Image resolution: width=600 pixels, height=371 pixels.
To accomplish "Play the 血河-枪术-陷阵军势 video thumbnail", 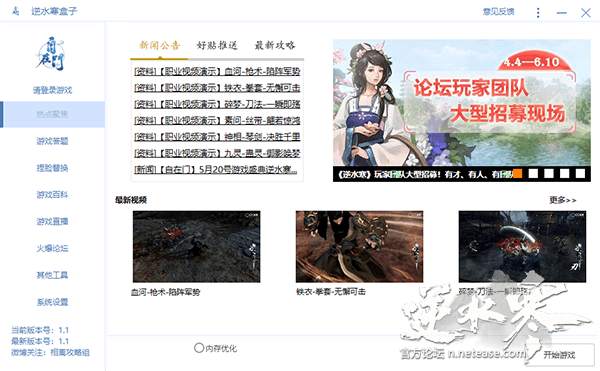I will point(196,247).
